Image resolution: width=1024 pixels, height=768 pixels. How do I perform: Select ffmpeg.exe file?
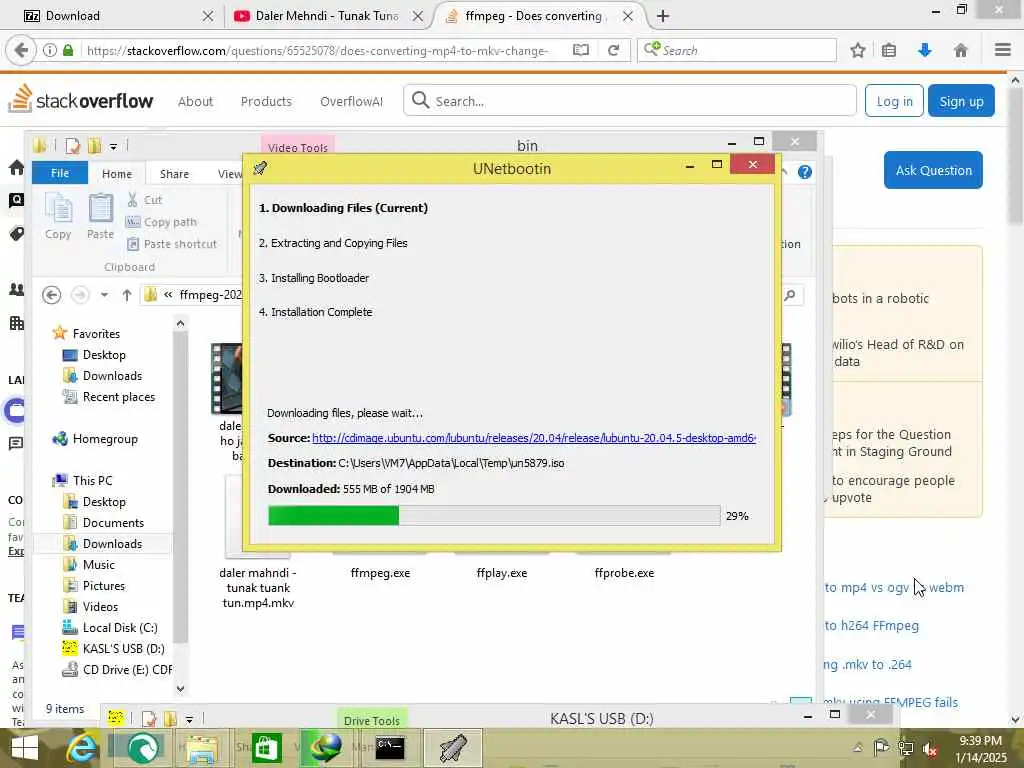tap(380, 573)
